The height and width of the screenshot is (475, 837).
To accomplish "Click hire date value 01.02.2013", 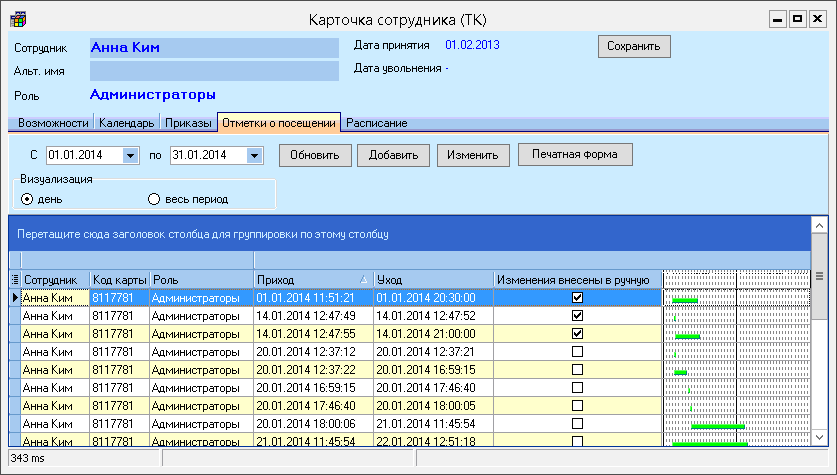I will pyautogui.click(x=472, y=45).
